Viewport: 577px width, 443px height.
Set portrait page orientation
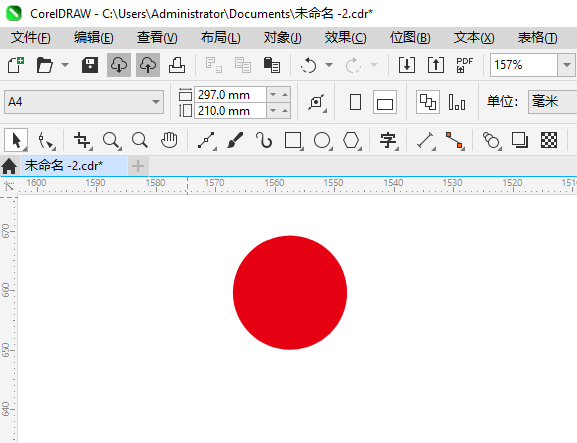click(355, 102)
